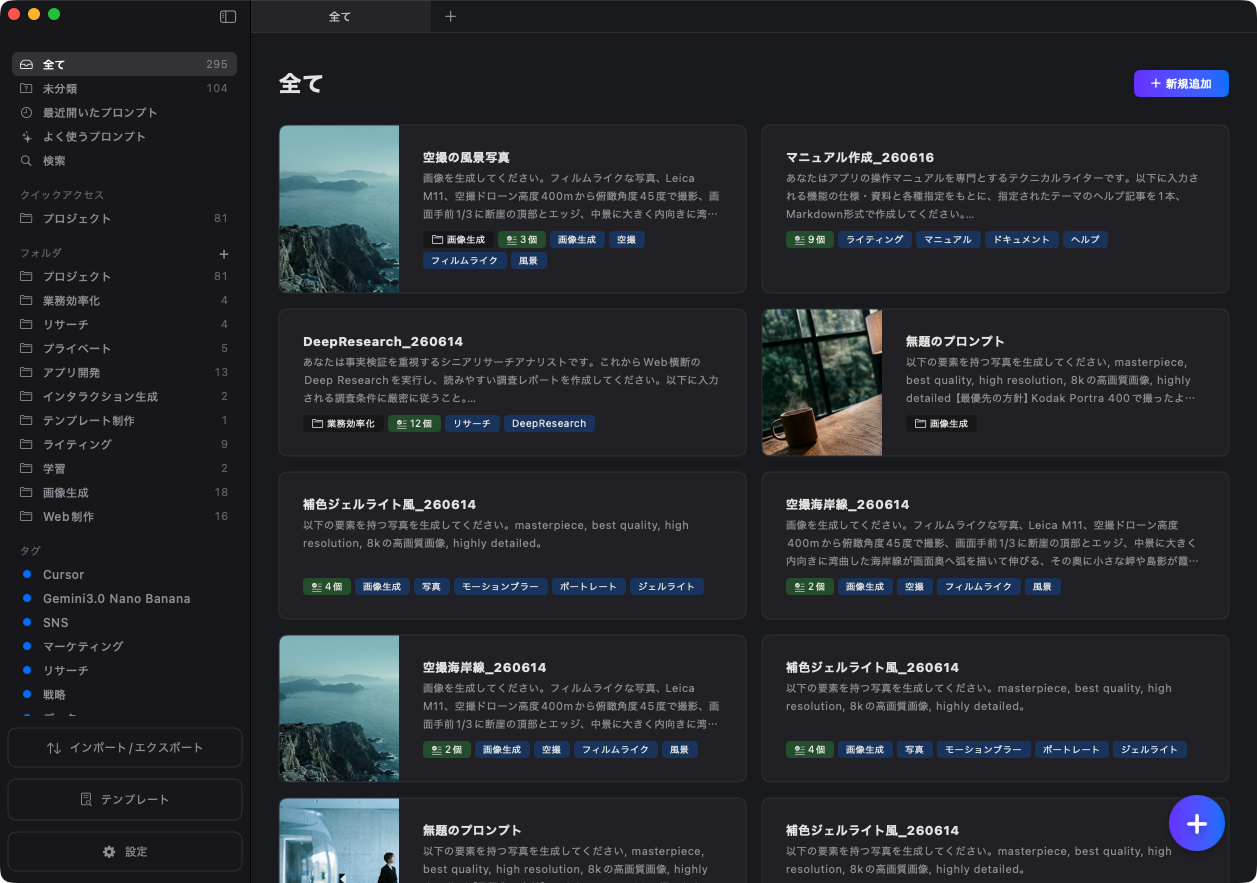This screenshot has width=1257, height=883.
Task: Open a new tab with plus icon
Action: pos(450,16)
